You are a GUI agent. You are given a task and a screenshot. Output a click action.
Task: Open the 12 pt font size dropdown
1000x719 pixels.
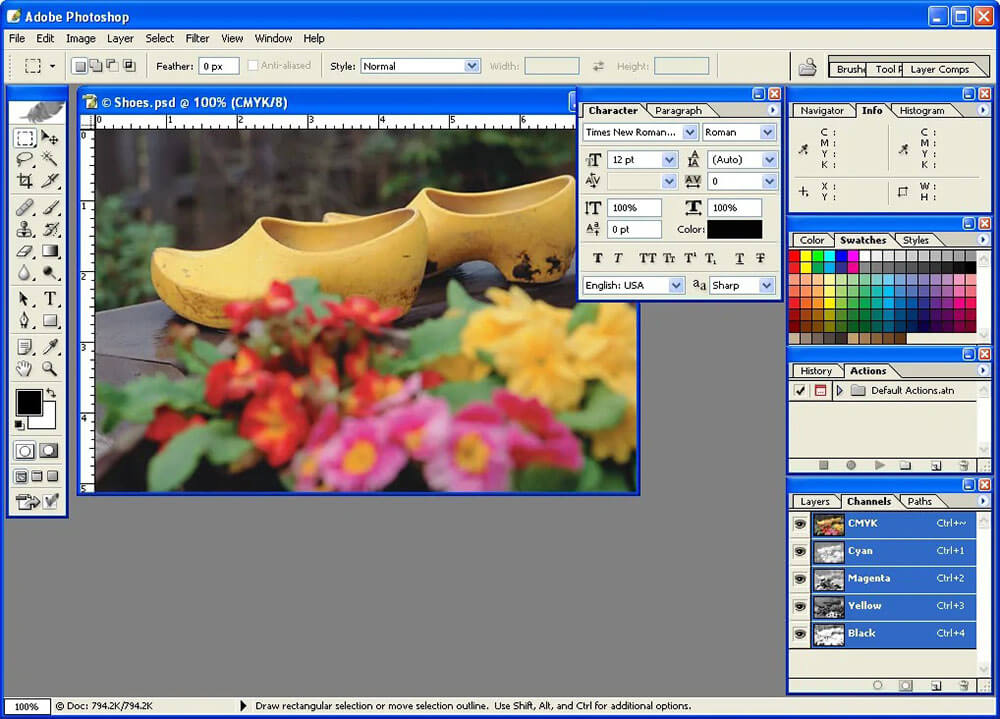pyautogui.click(x=669, y=159)
